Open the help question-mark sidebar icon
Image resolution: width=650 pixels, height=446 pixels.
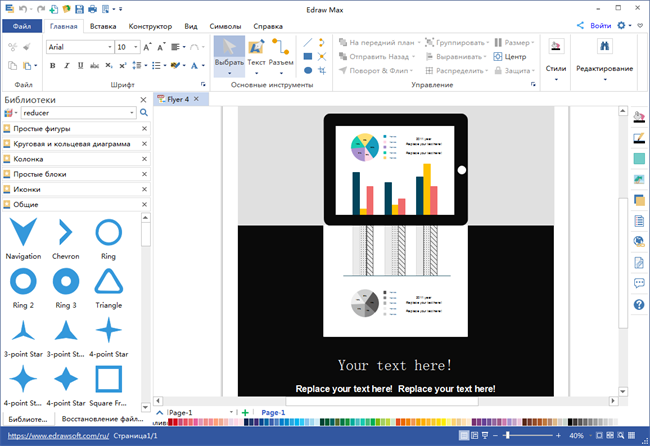click(x=639, y=305)
